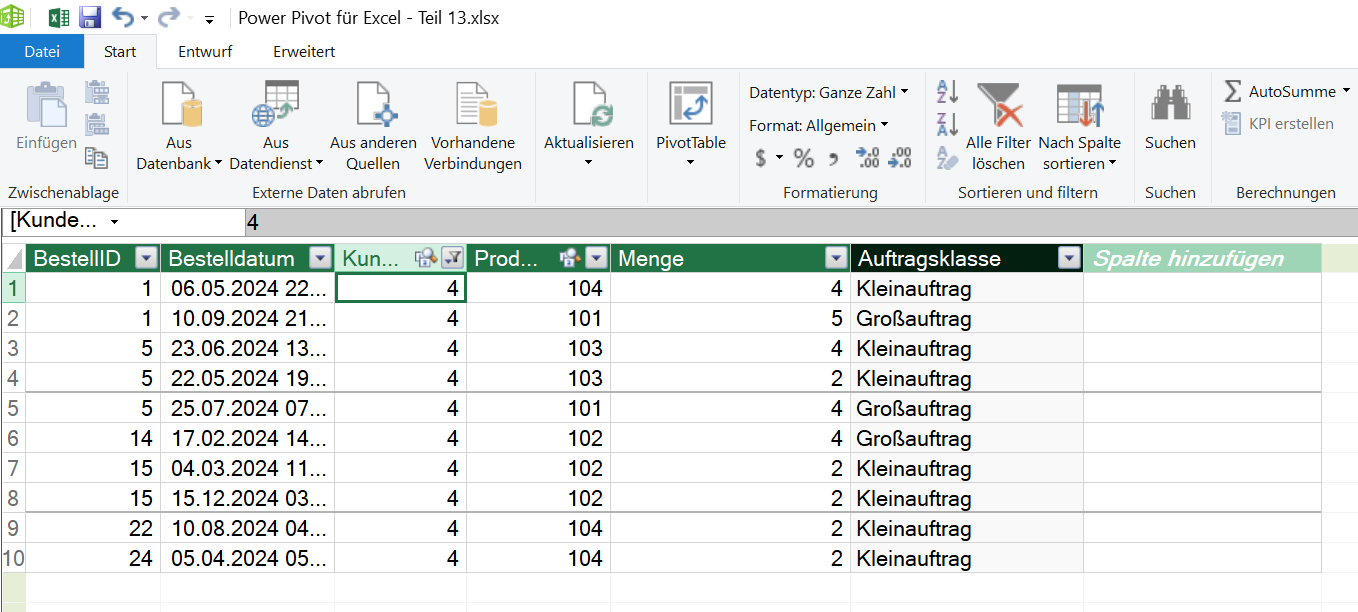This screenshot has height=612, width=1358.
Task: Open the Menge column filter dropdown
Action: pos(836,259)
